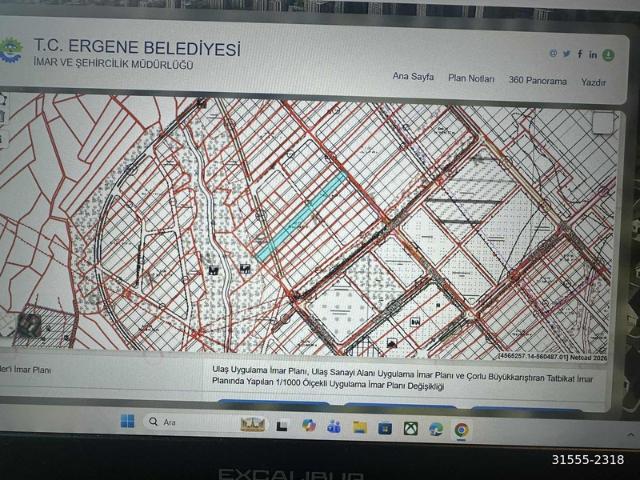Click the Netcad 2026 coordinate readout
The image size is (640, 480).
553,357
